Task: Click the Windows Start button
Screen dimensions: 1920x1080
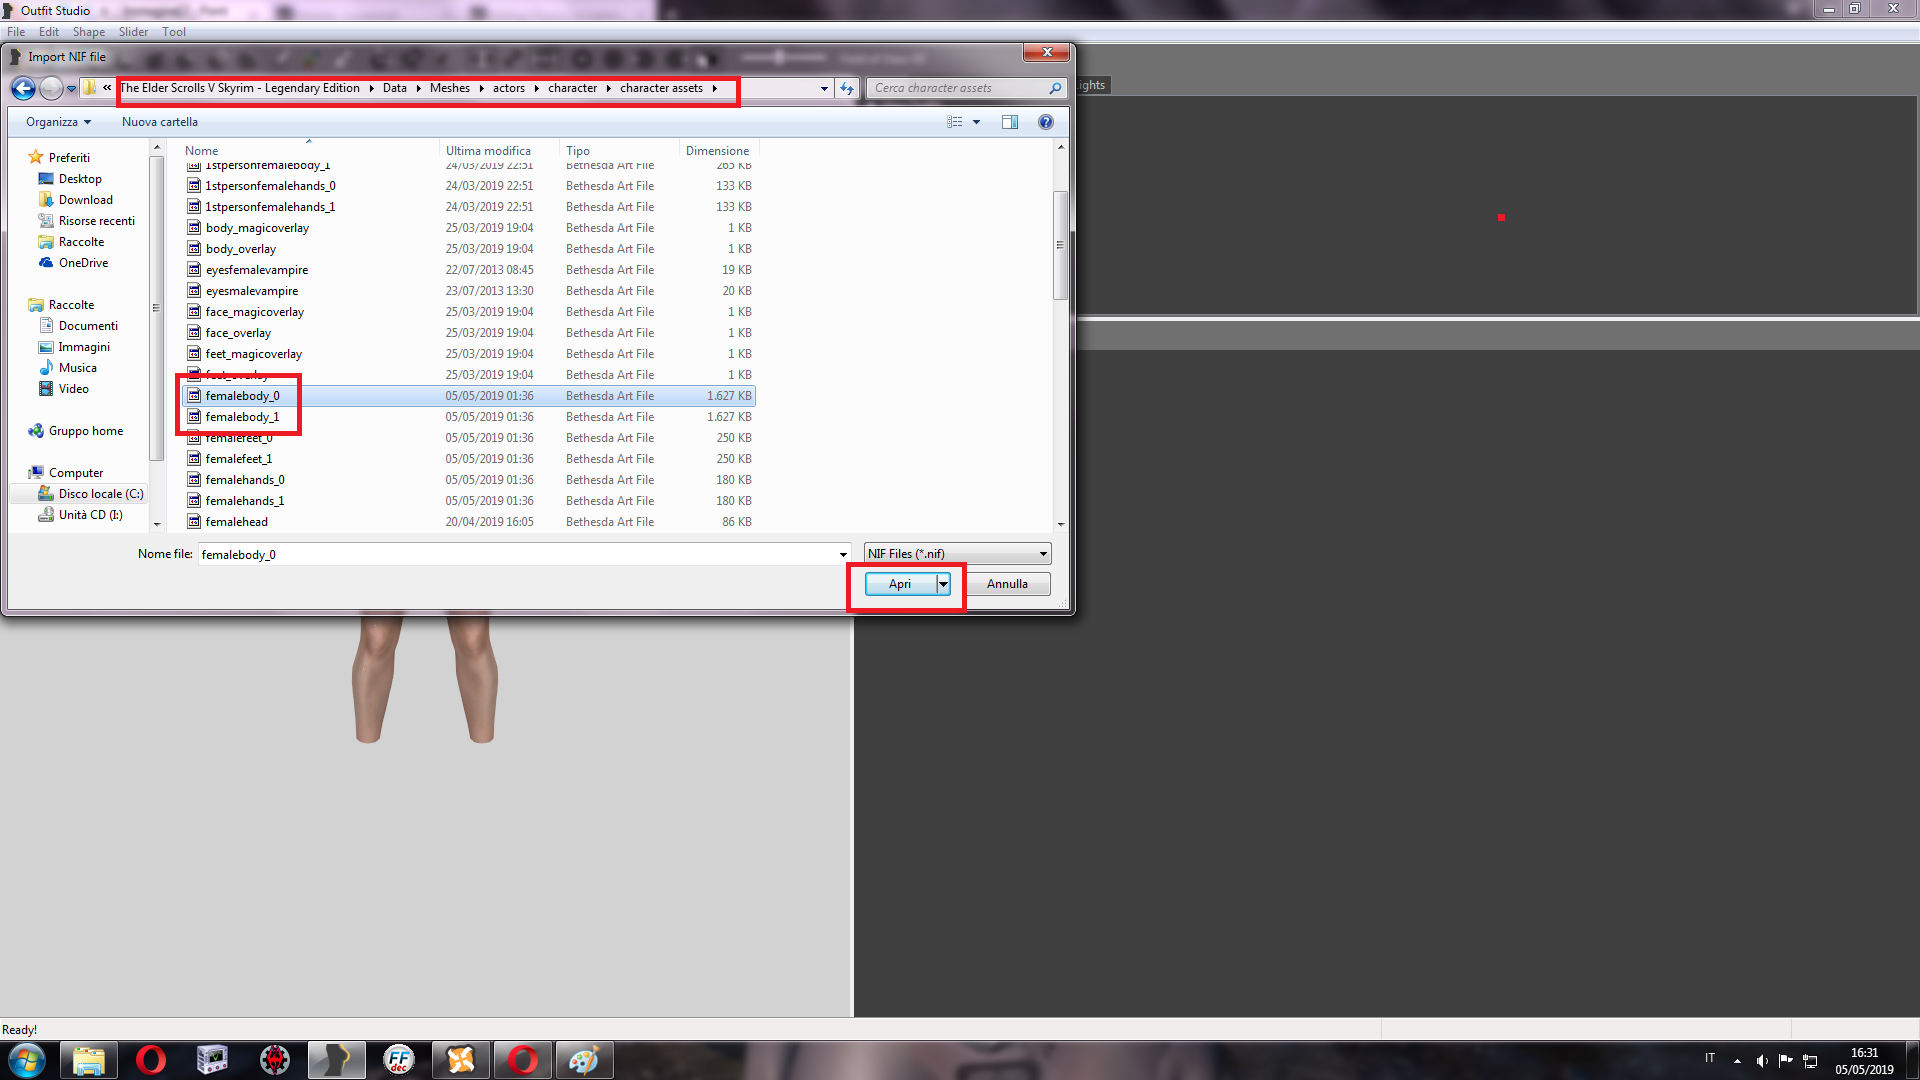Action: [26, 1060]
